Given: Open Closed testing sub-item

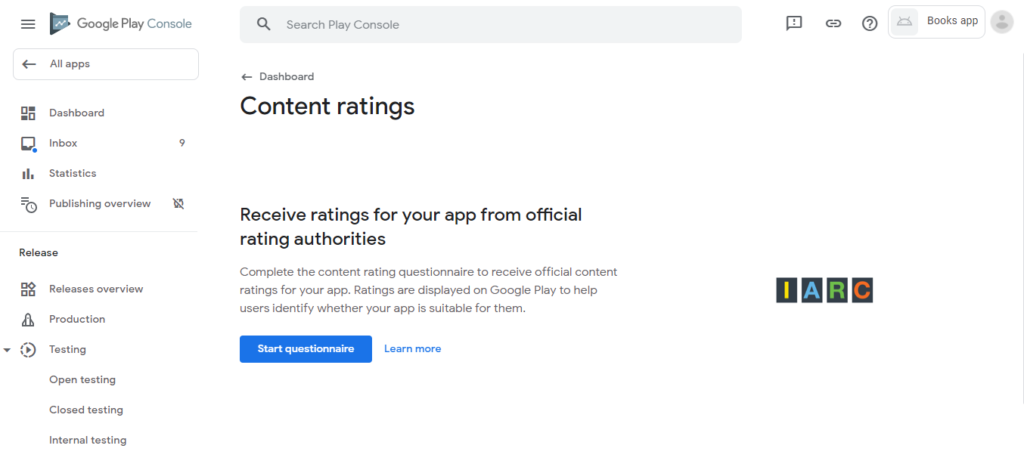Looking at the screenshot, I should coord(86,410).
